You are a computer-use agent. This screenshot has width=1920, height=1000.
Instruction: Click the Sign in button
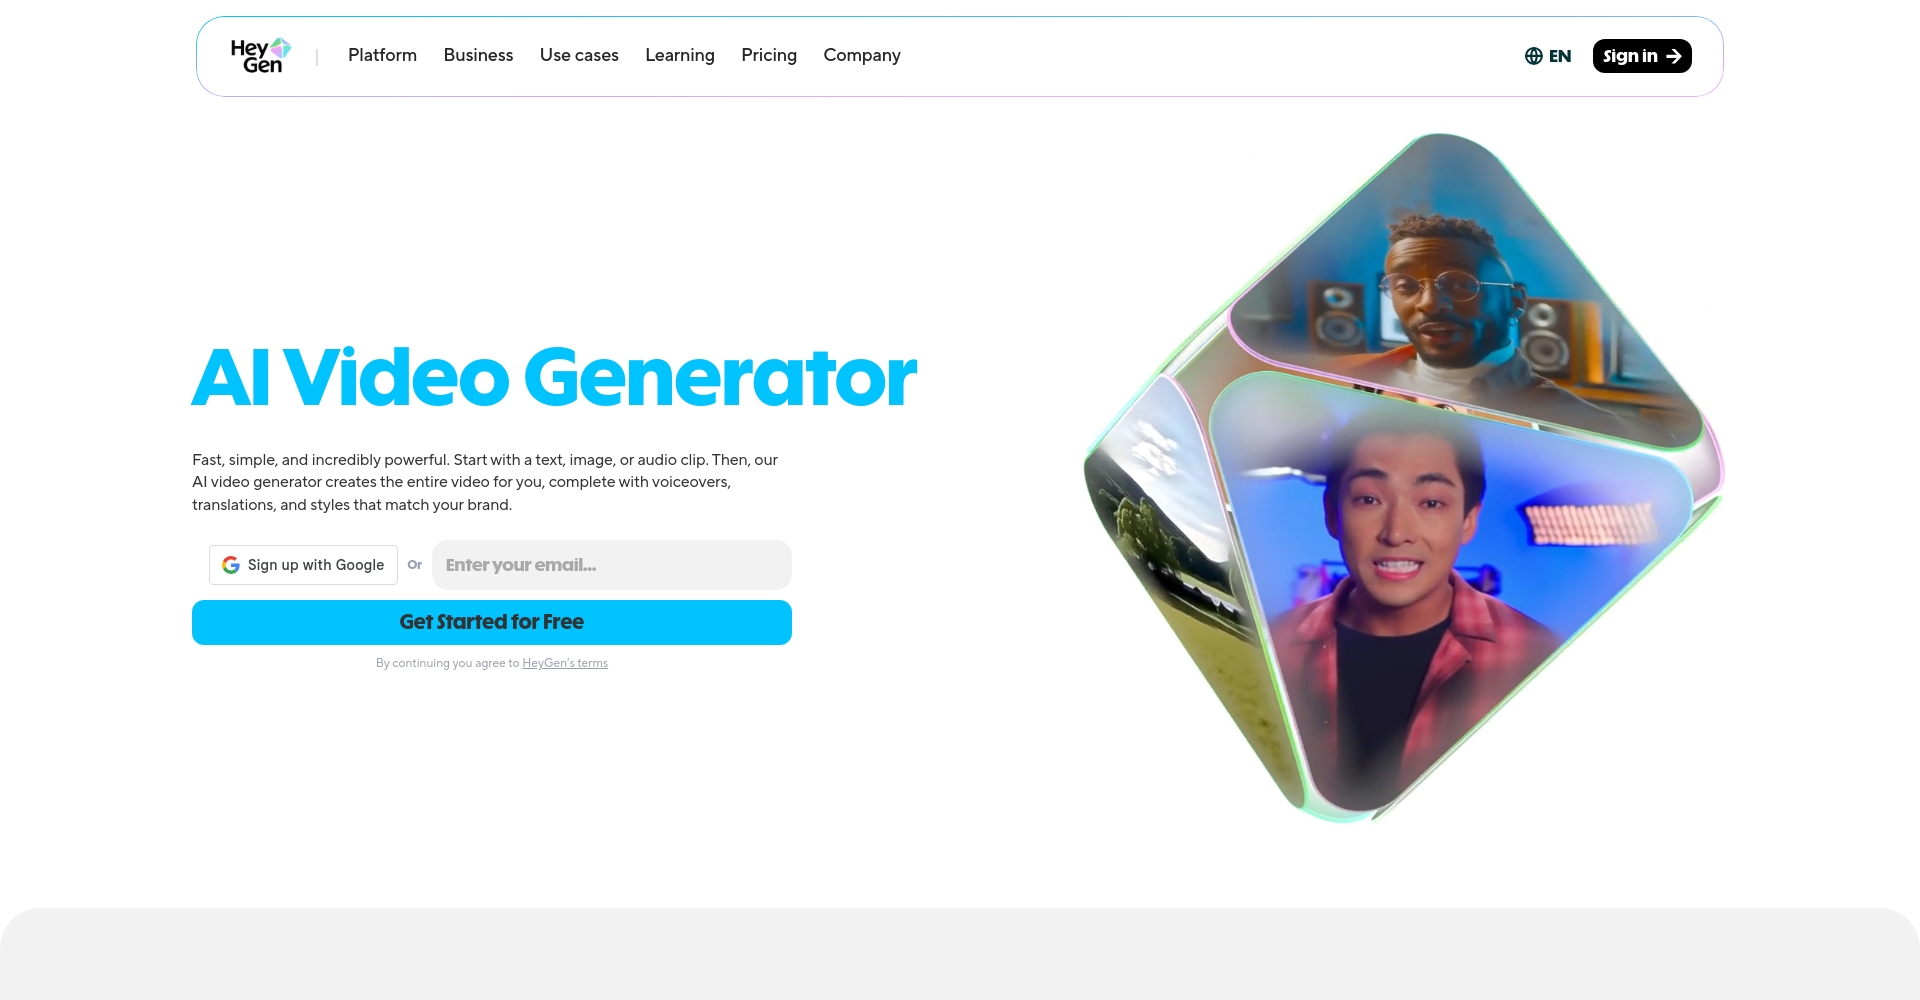1642,56
